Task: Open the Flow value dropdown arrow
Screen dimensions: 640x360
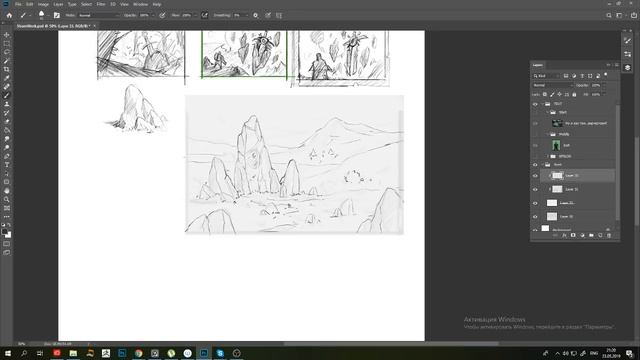Action: click(195, 16)
